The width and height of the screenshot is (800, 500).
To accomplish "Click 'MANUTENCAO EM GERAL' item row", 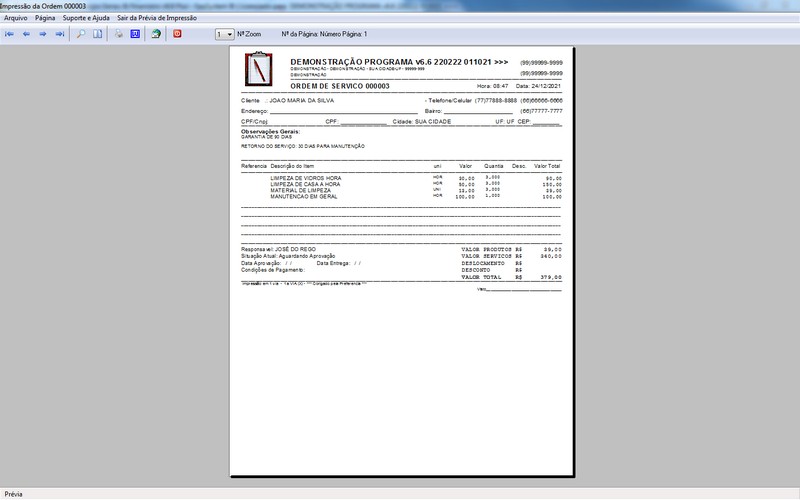I will pyautogui.click(x=401, y=196).
